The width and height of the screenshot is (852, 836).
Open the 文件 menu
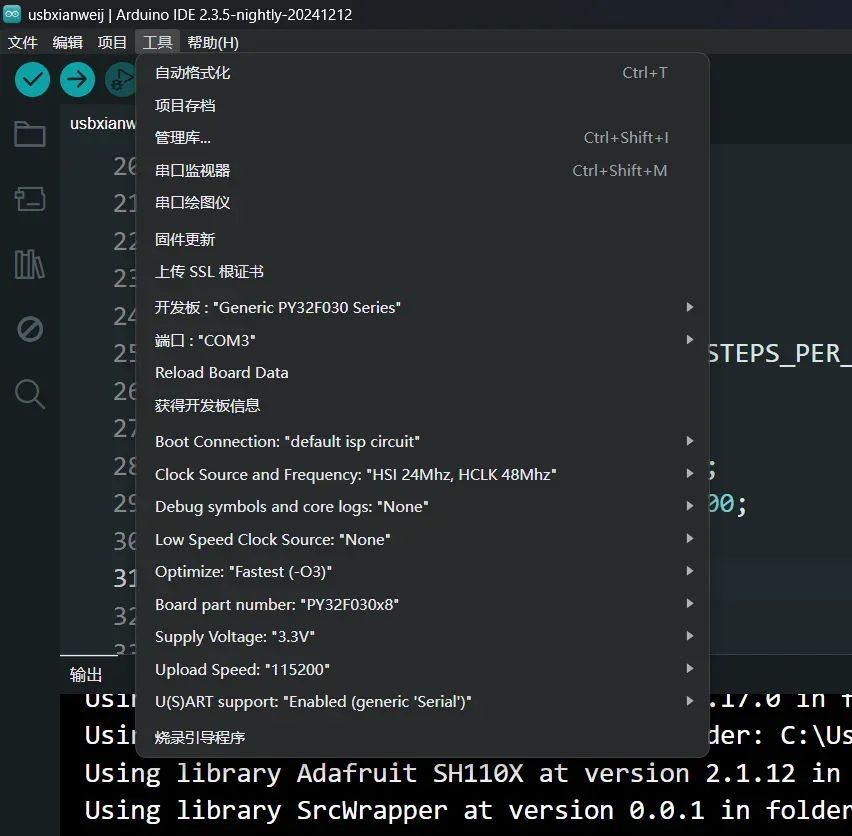[22, 42]
